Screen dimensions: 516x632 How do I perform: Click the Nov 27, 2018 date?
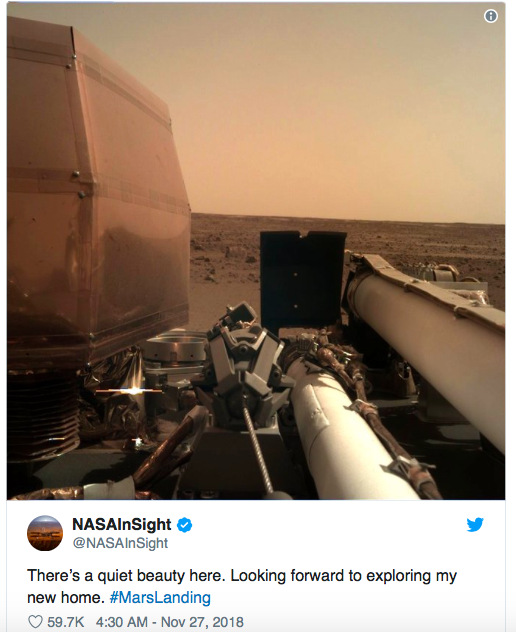202,622
